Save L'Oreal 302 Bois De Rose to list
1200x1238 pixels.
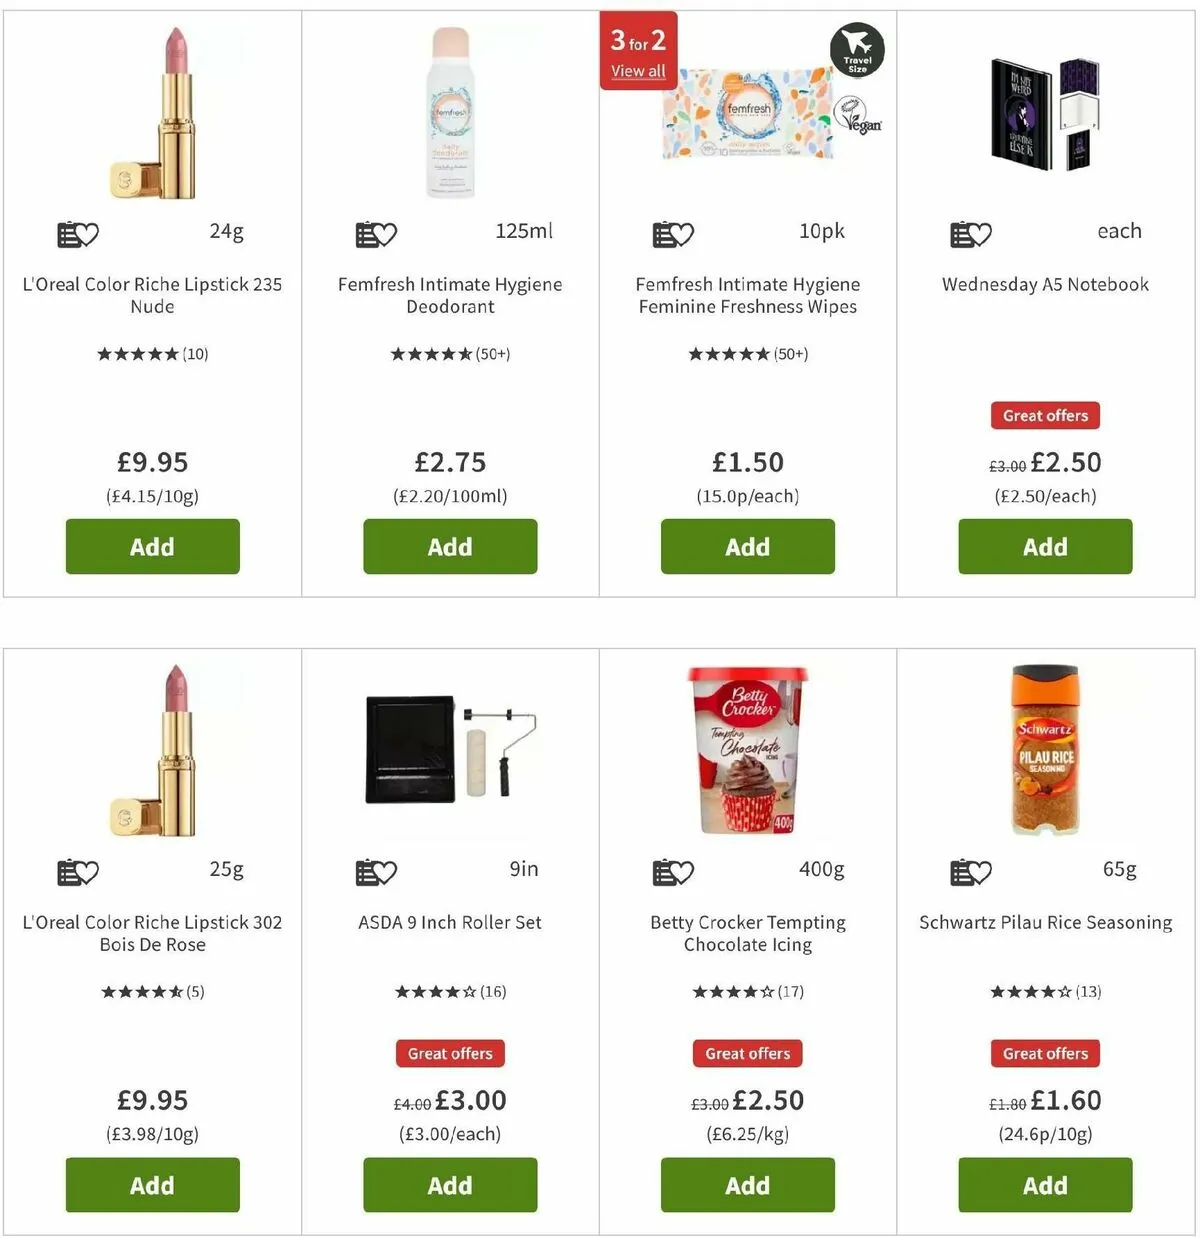pyautogui.click(x=78, y=872)
